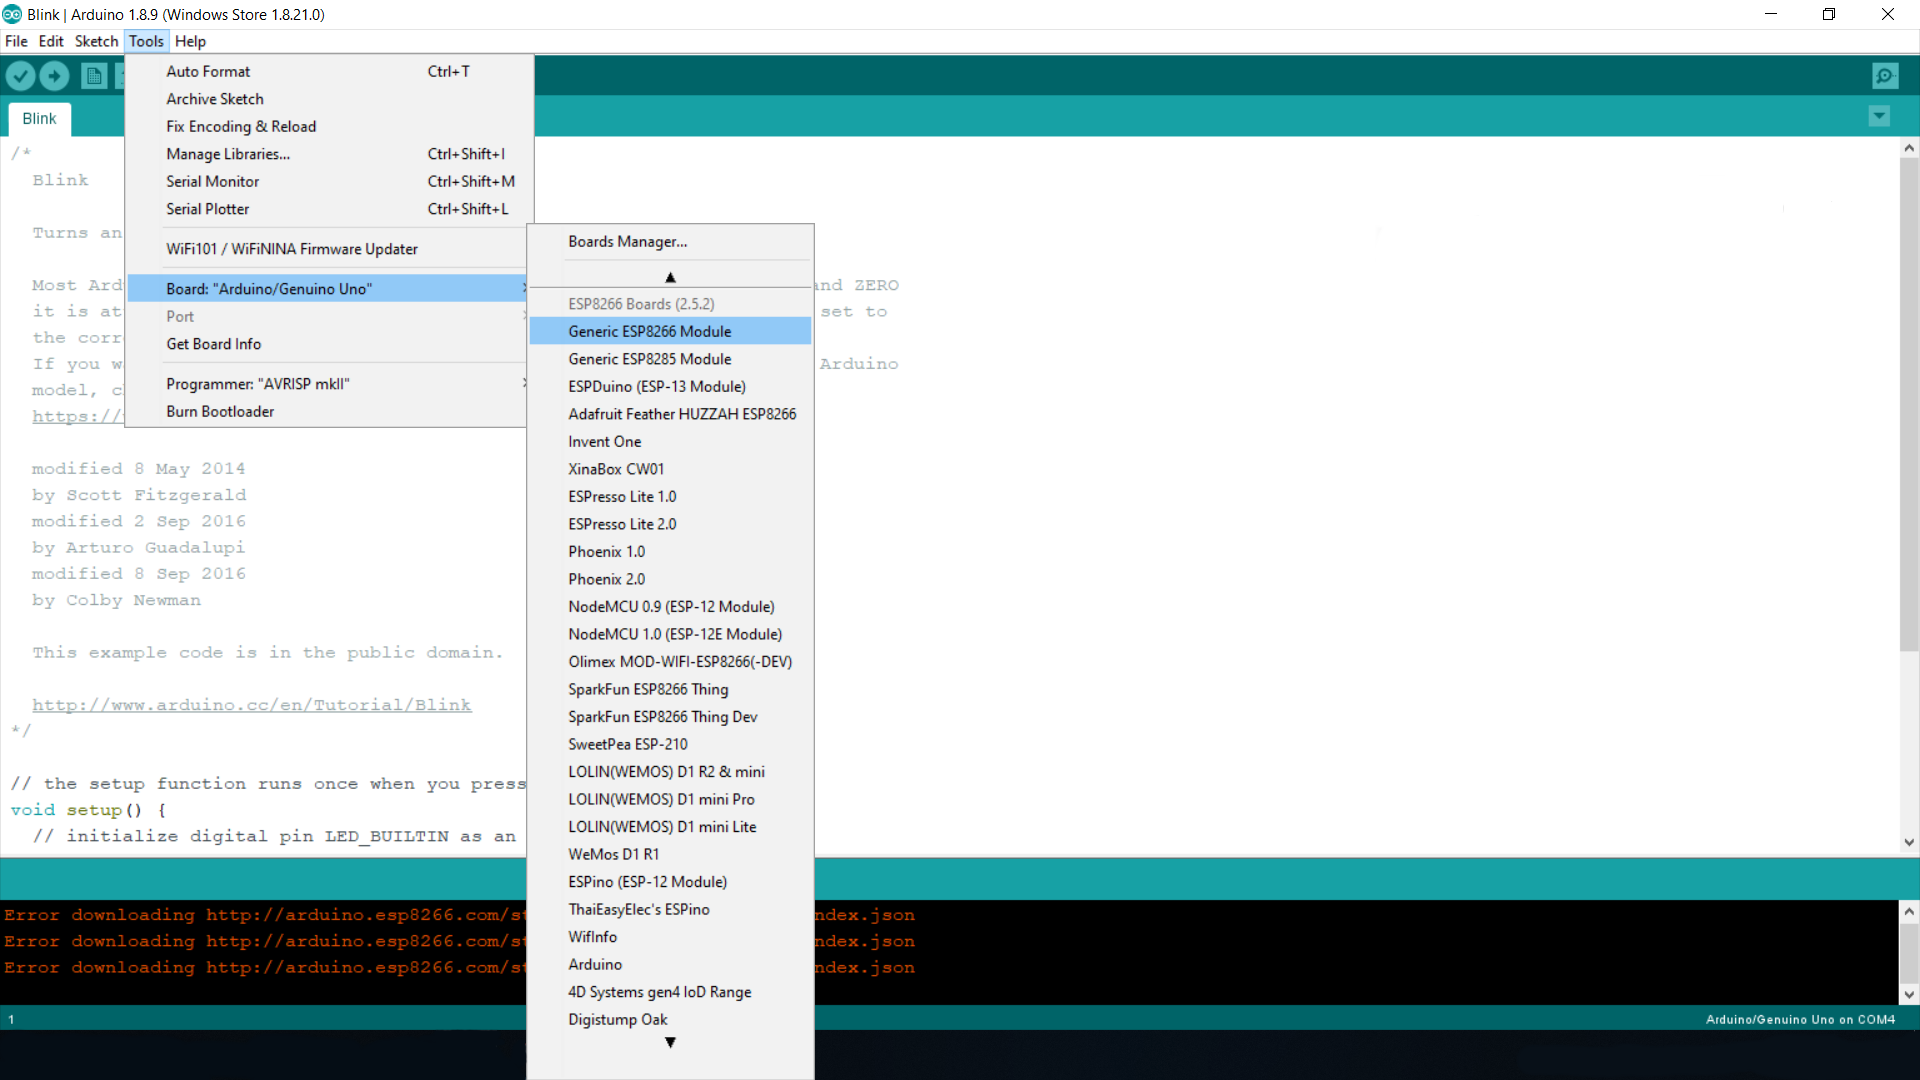Click console scrollbar up arrow
Screen dimensions: 1920x1080
click(x=1909, y=911)
